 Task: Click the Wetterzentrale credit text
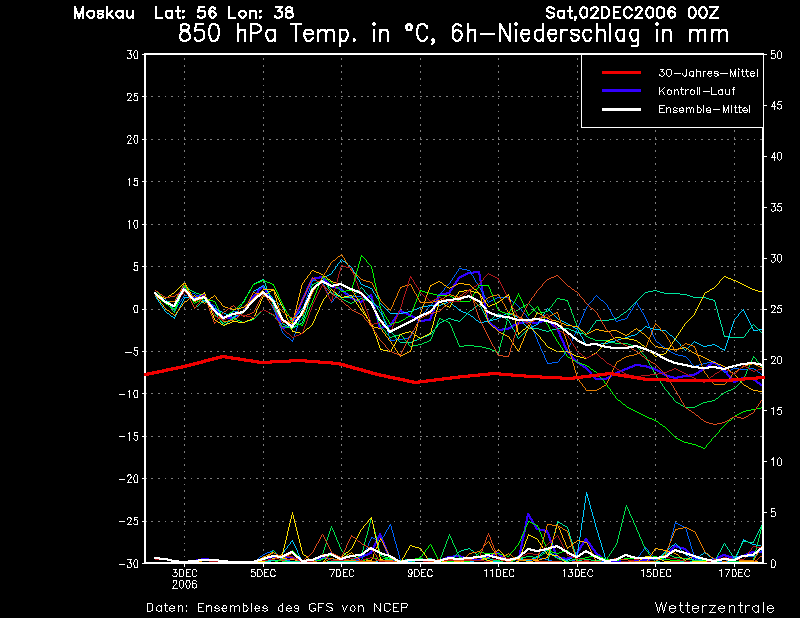point(714,607)
